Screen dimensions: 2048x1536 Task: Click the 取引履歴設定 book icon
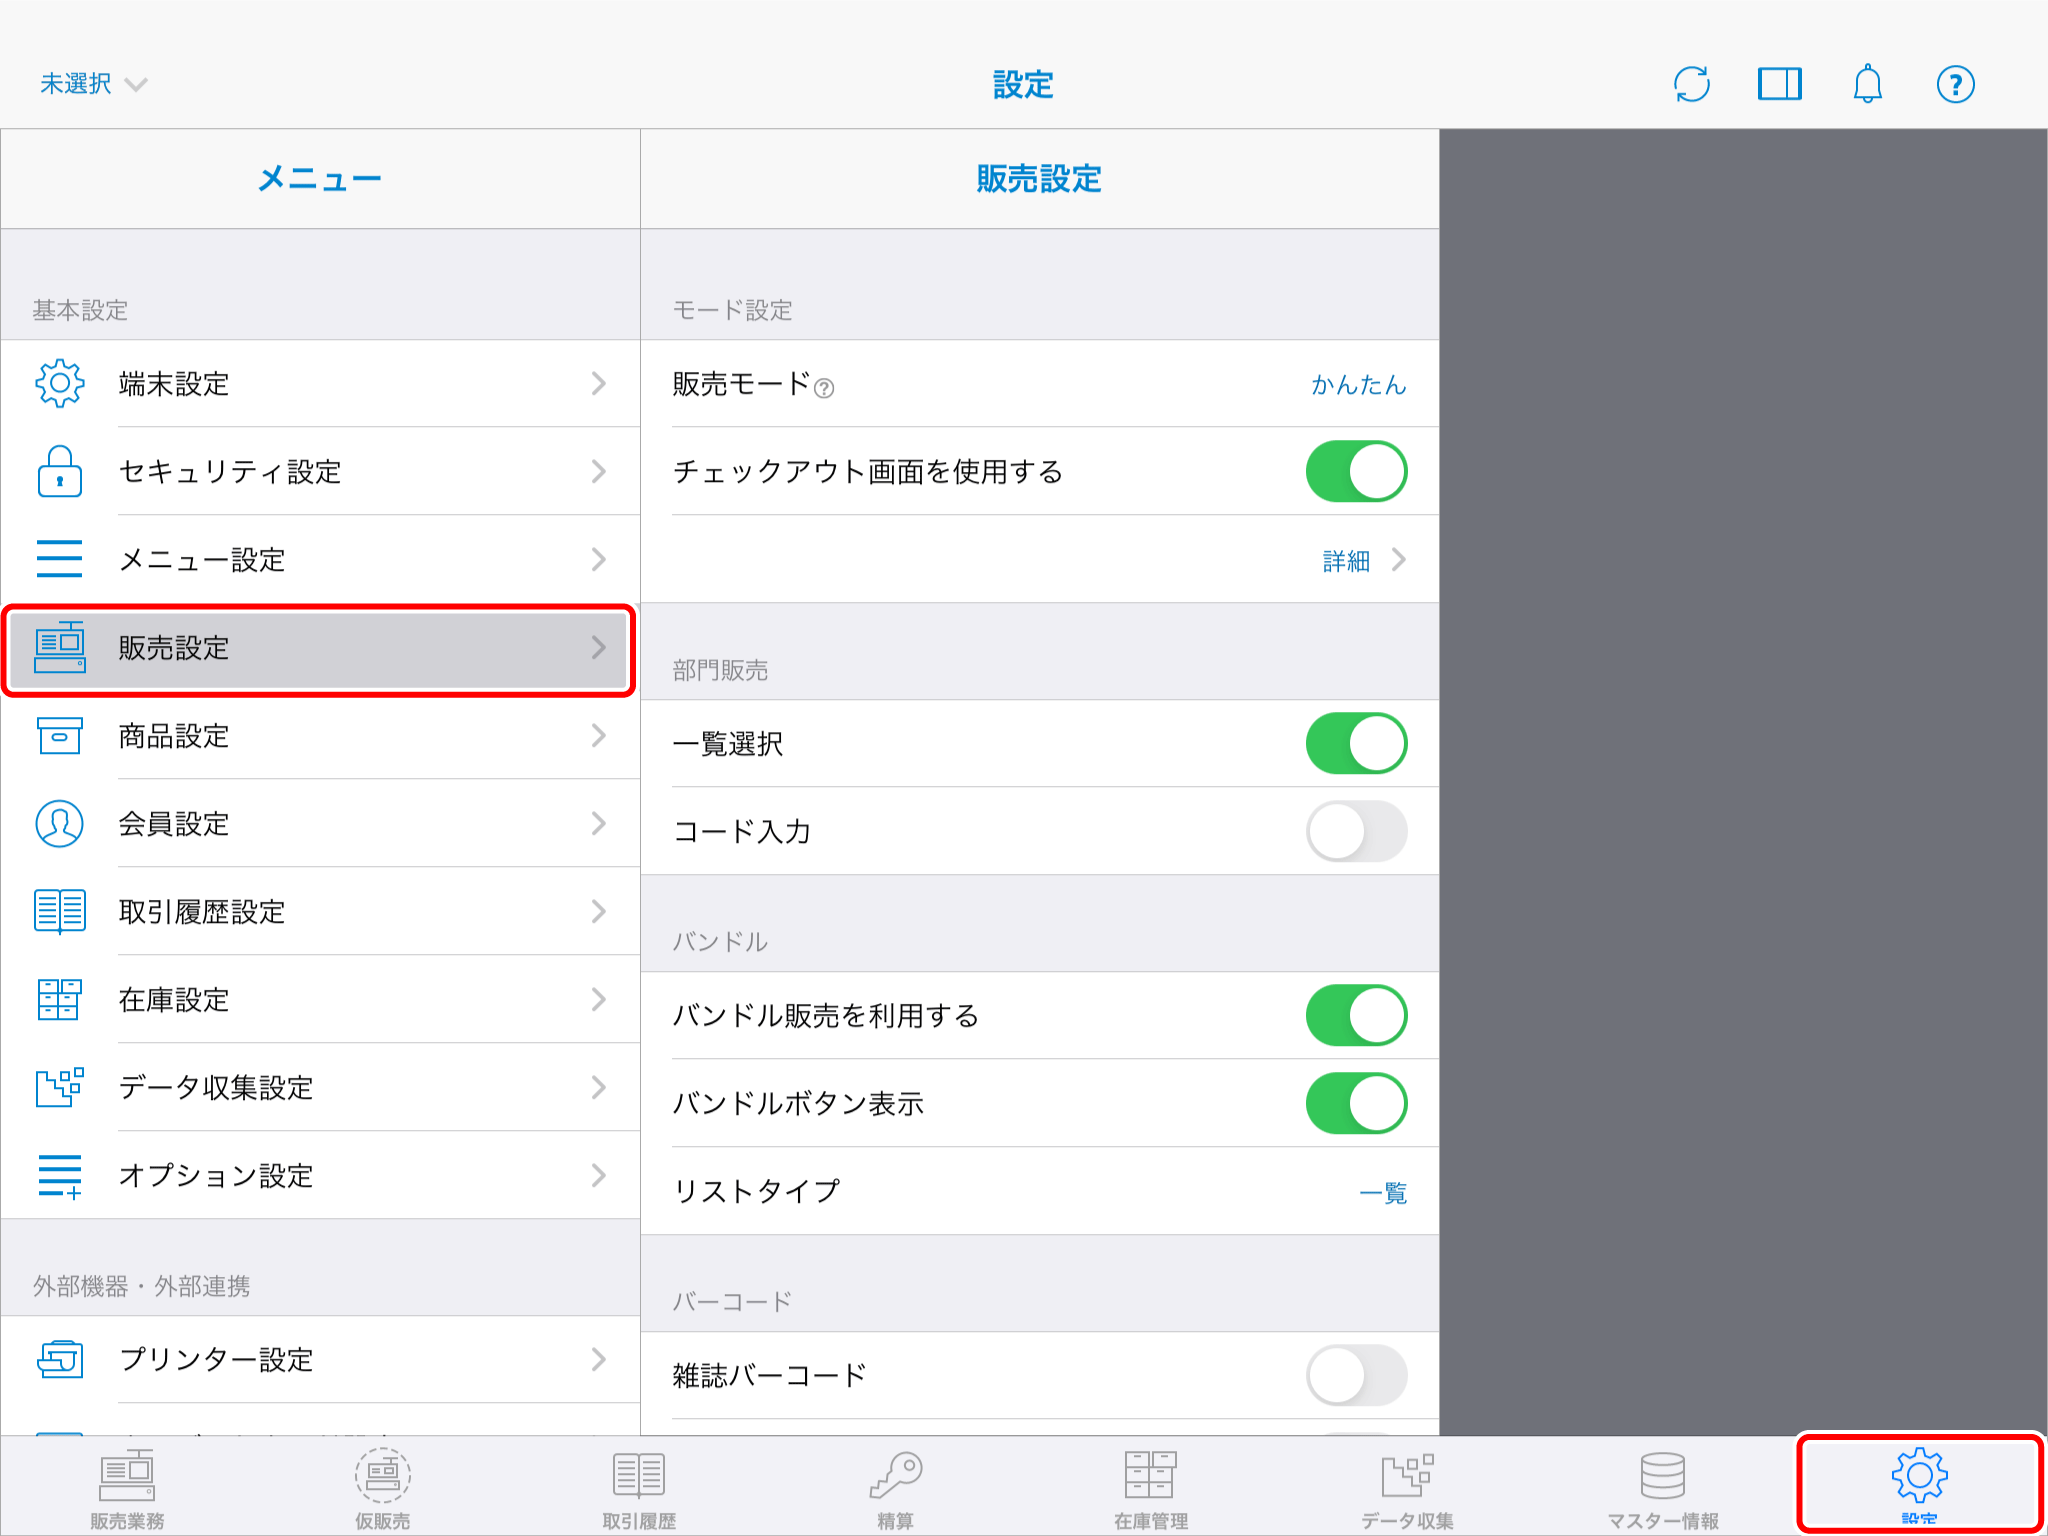click(x=60, y=911)
